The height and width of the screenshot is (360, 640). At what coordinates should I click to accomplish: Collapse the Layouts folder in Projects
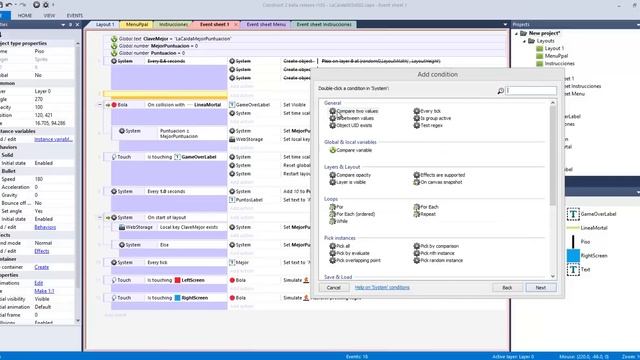coord(524,41)
